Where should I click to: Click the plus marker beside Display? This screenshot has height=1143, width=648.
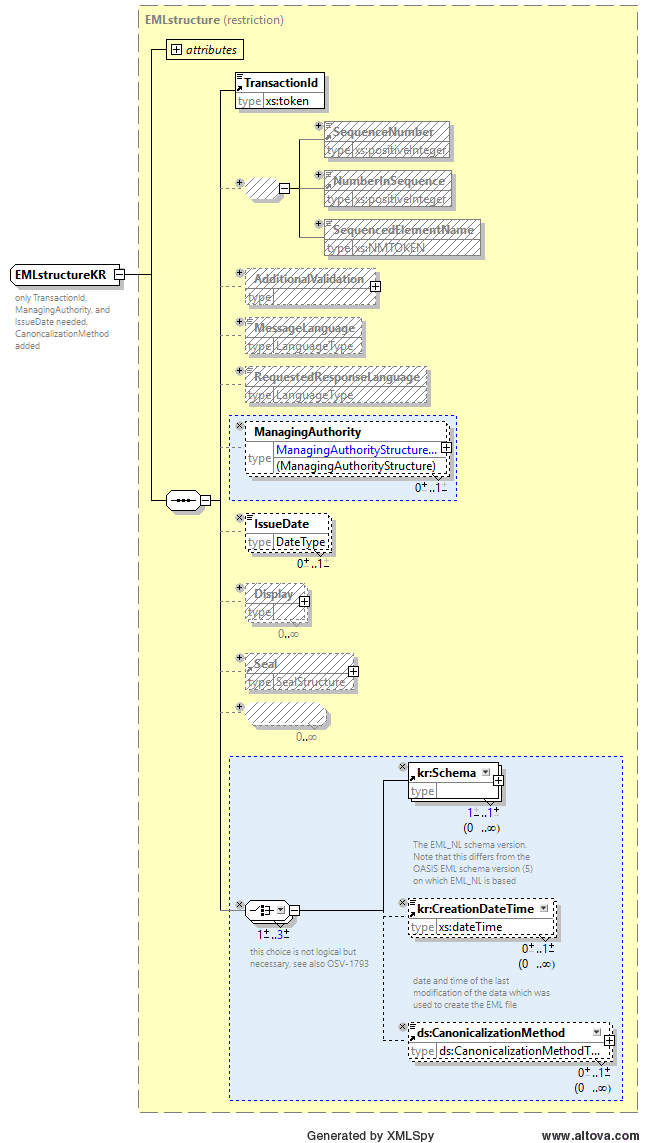click(x=240, y=587)
